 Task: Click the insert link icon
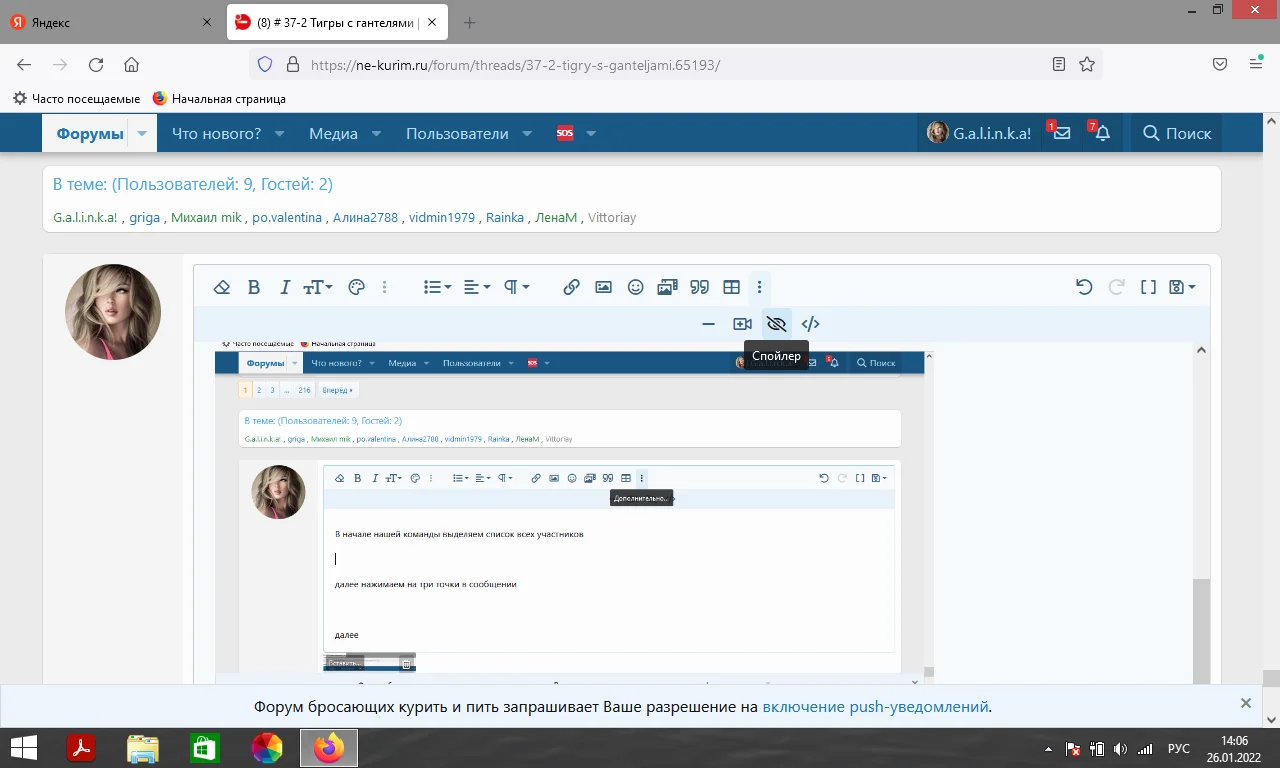[x=571, y=287]
